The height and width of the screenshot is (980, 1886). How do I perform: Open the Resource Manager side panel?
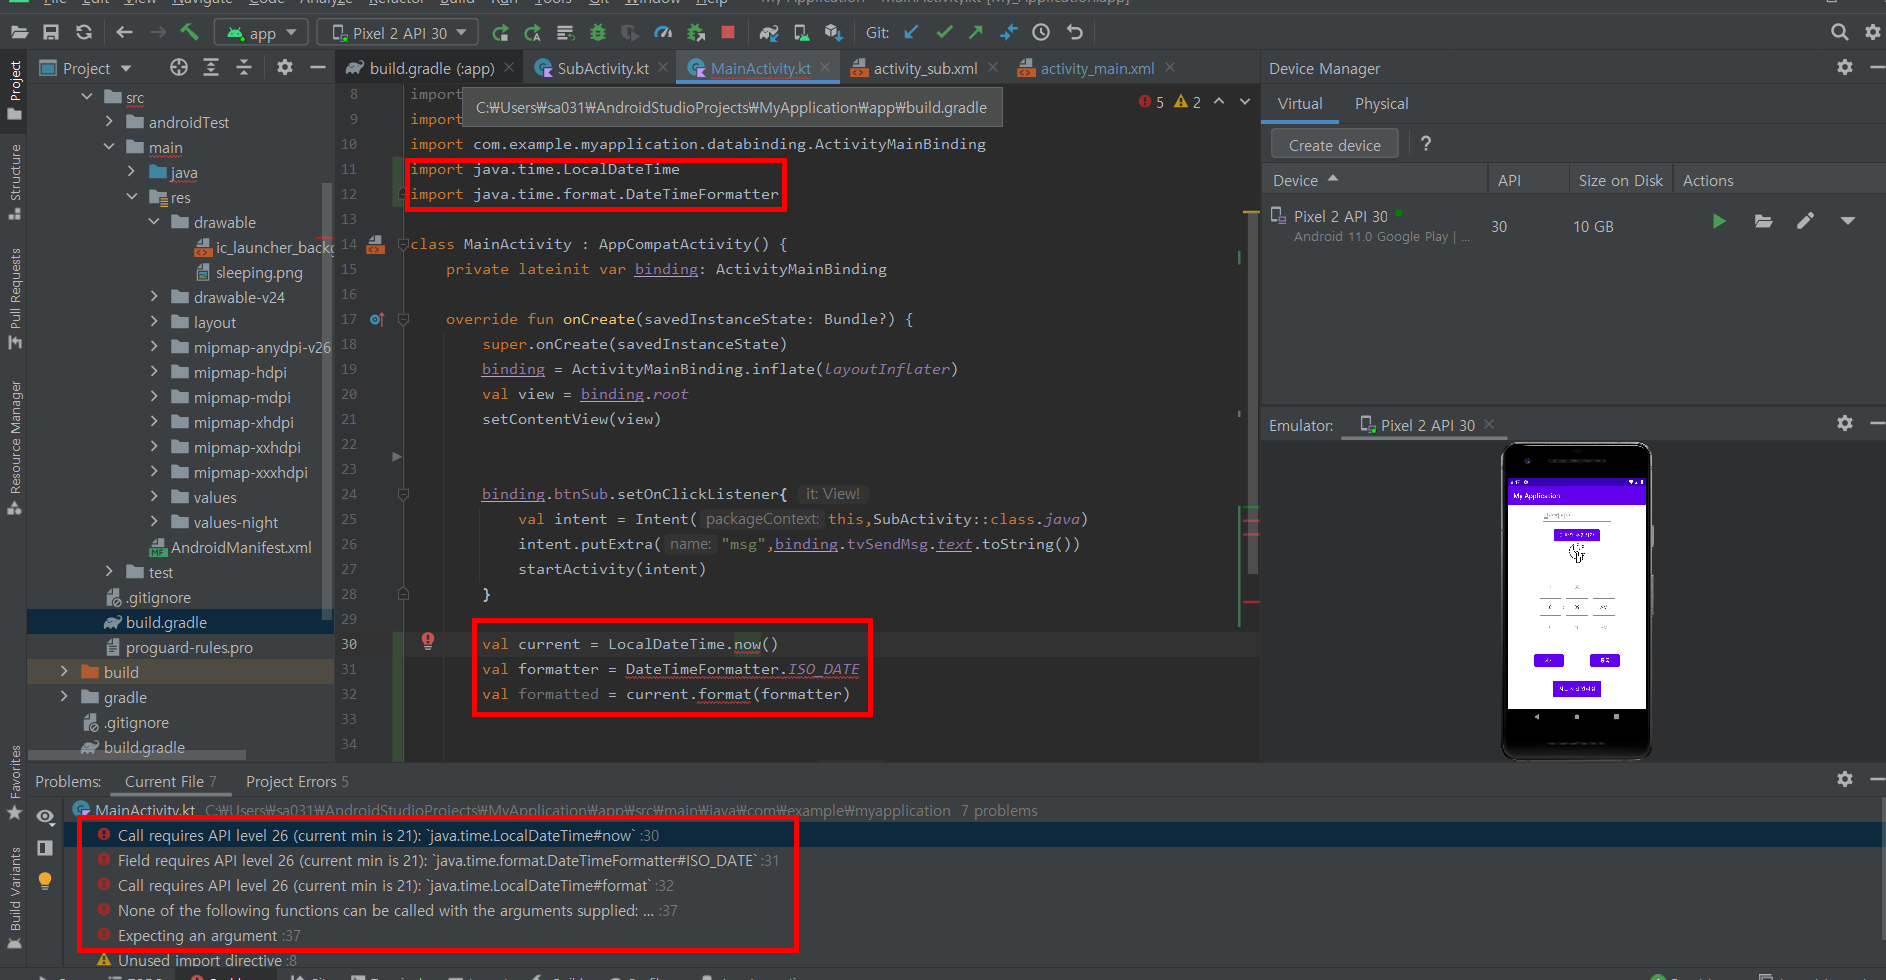15,447
